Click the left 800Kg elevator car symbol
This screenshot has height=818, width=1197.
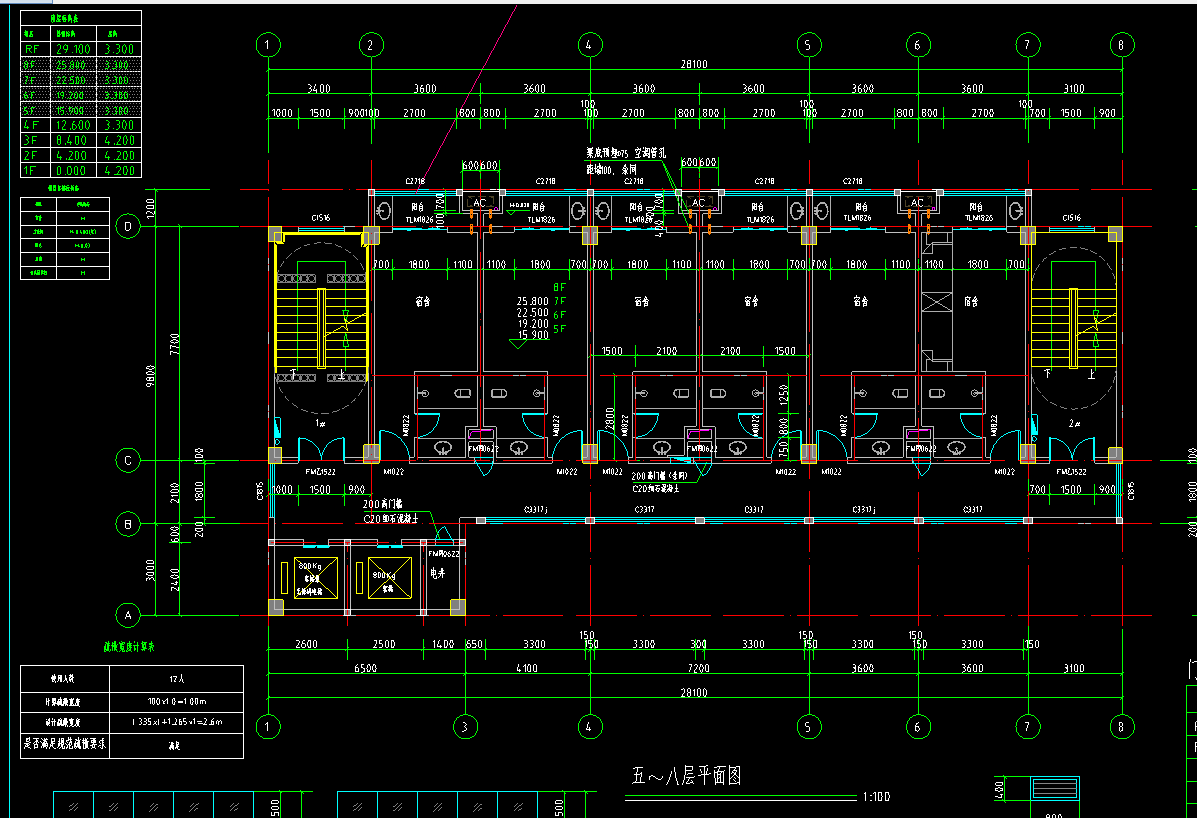click(x=316, y=578)
